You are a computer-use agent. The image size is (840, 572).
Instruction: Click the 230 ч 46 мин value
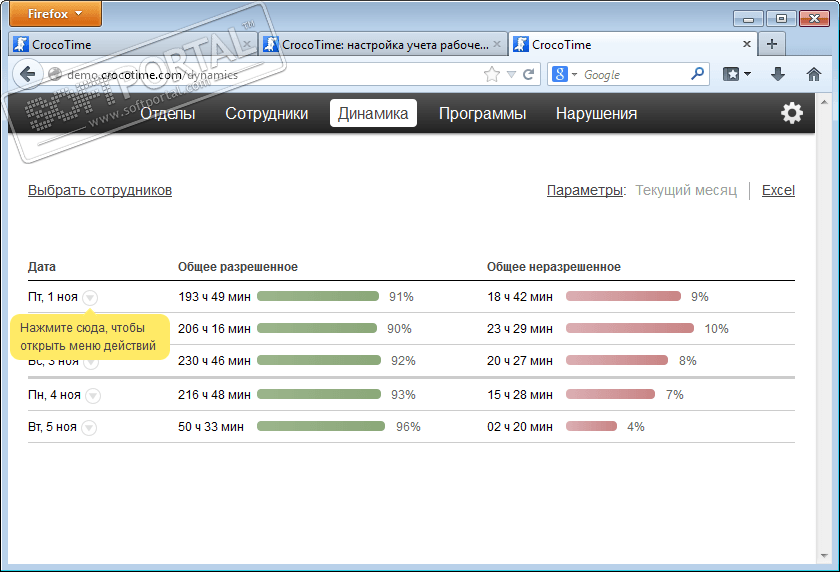pos(214,361)
